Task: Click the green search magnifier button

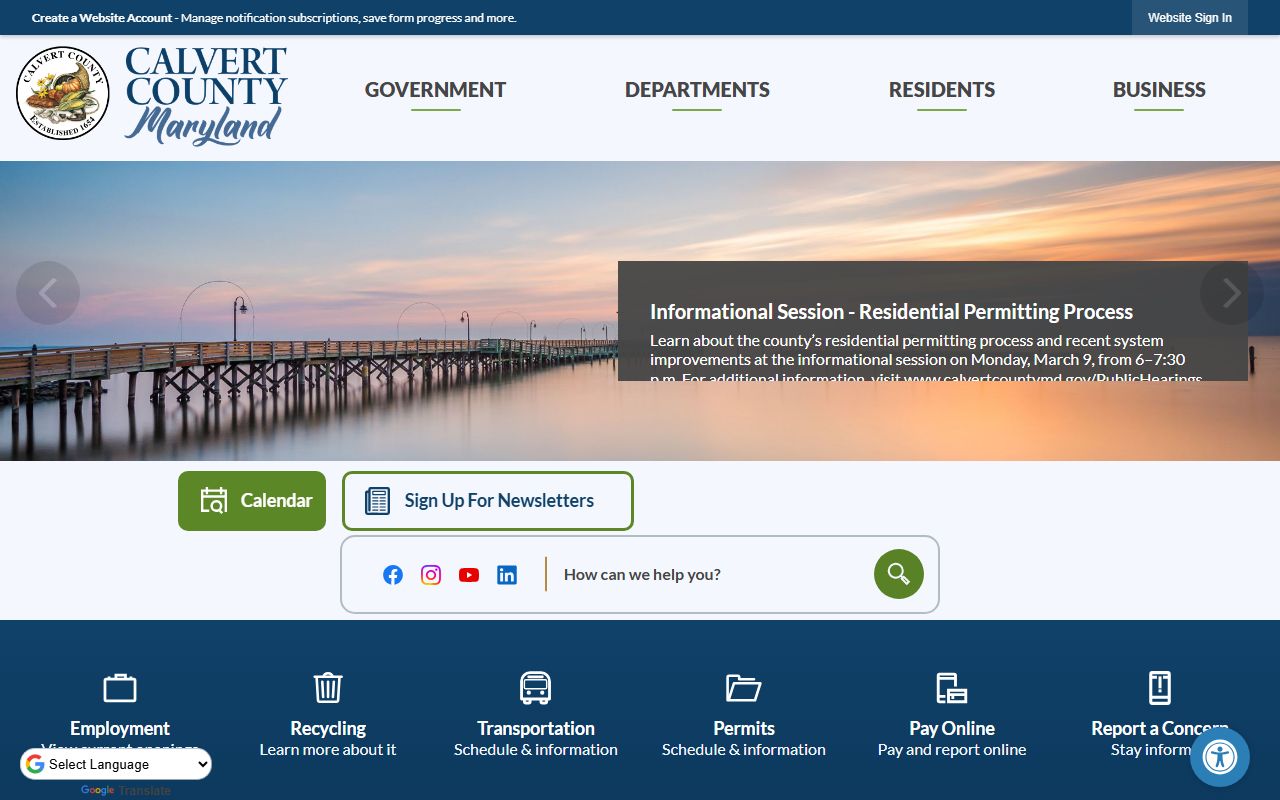Action: (899, 574)
